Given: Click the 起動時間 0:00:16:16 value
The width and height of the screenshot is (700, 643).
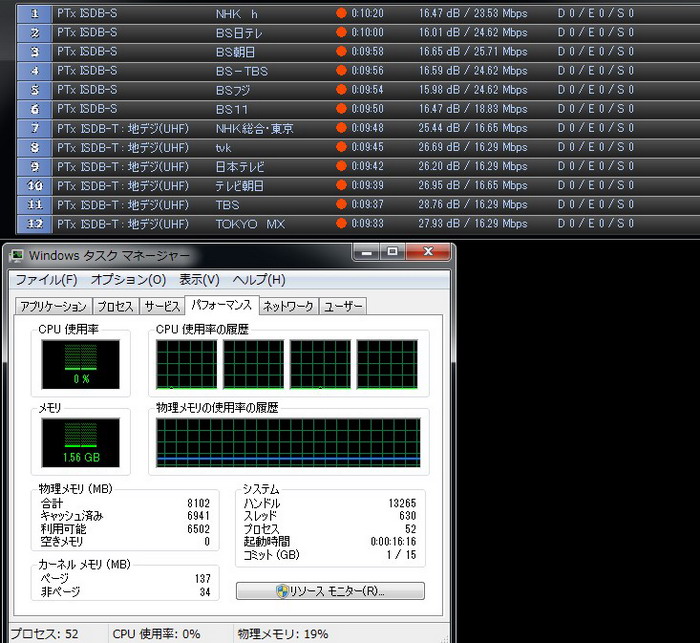Looking at the screenshot, I should click(393, 542).
